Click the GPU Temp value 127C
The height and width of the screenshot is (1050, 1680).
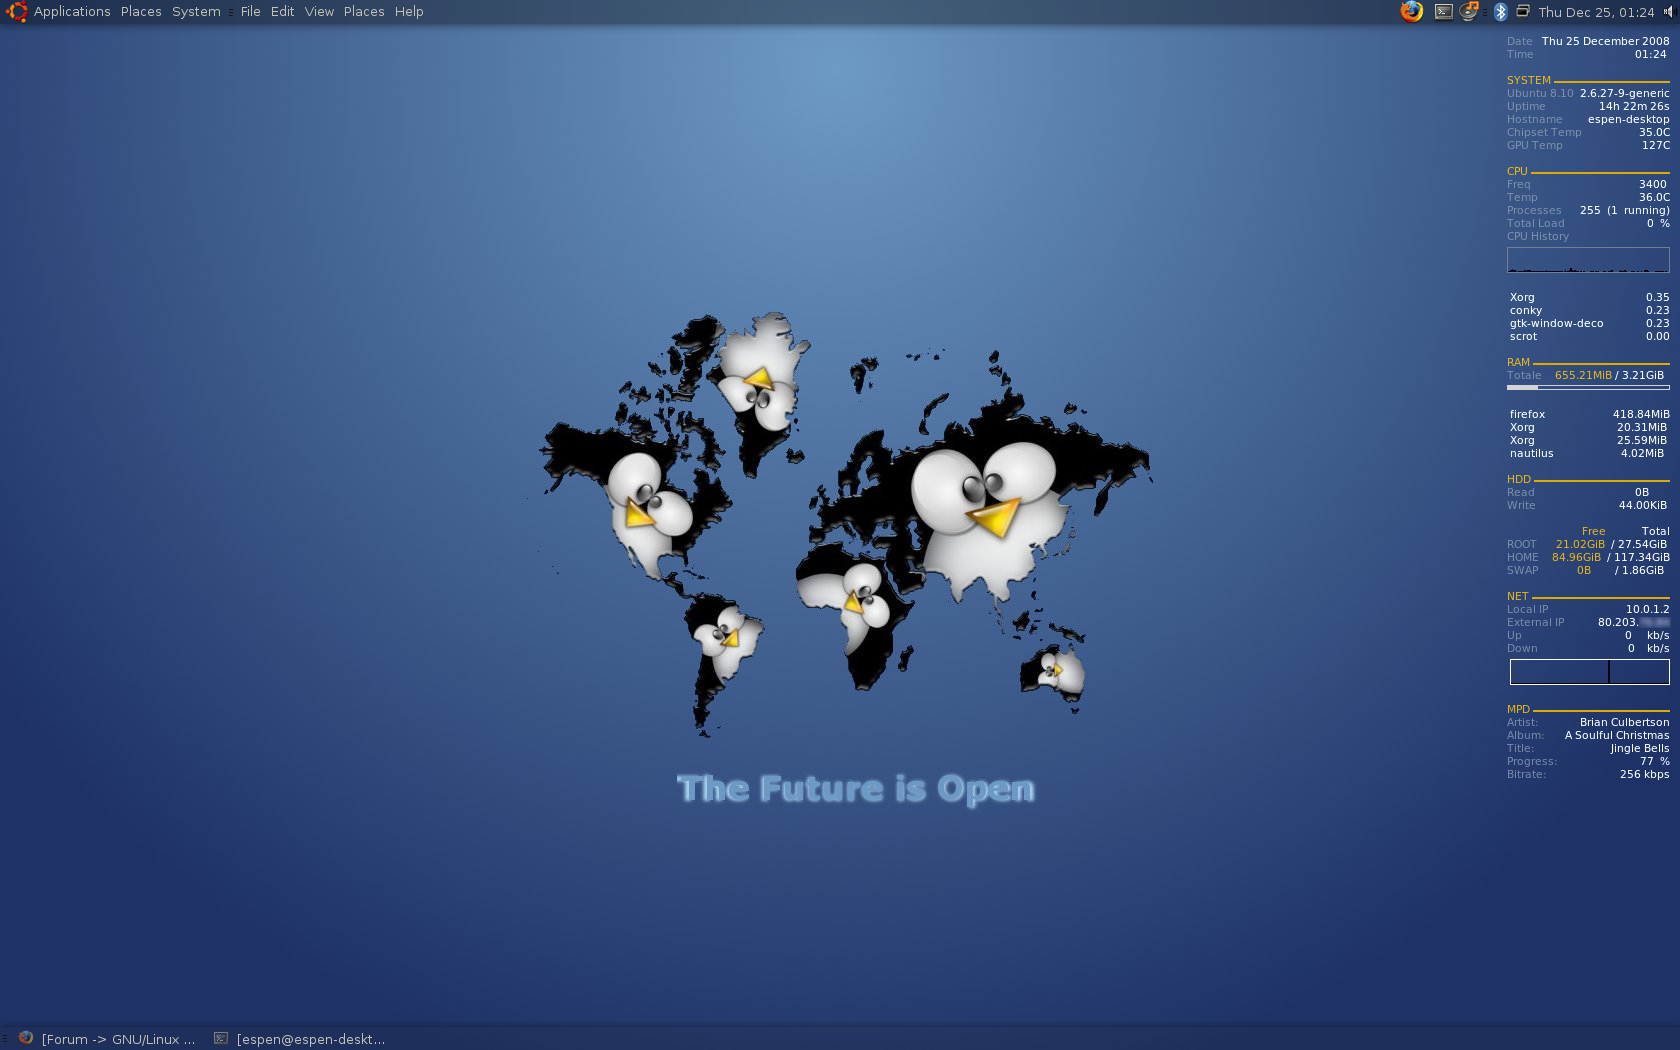[1655, 145]
